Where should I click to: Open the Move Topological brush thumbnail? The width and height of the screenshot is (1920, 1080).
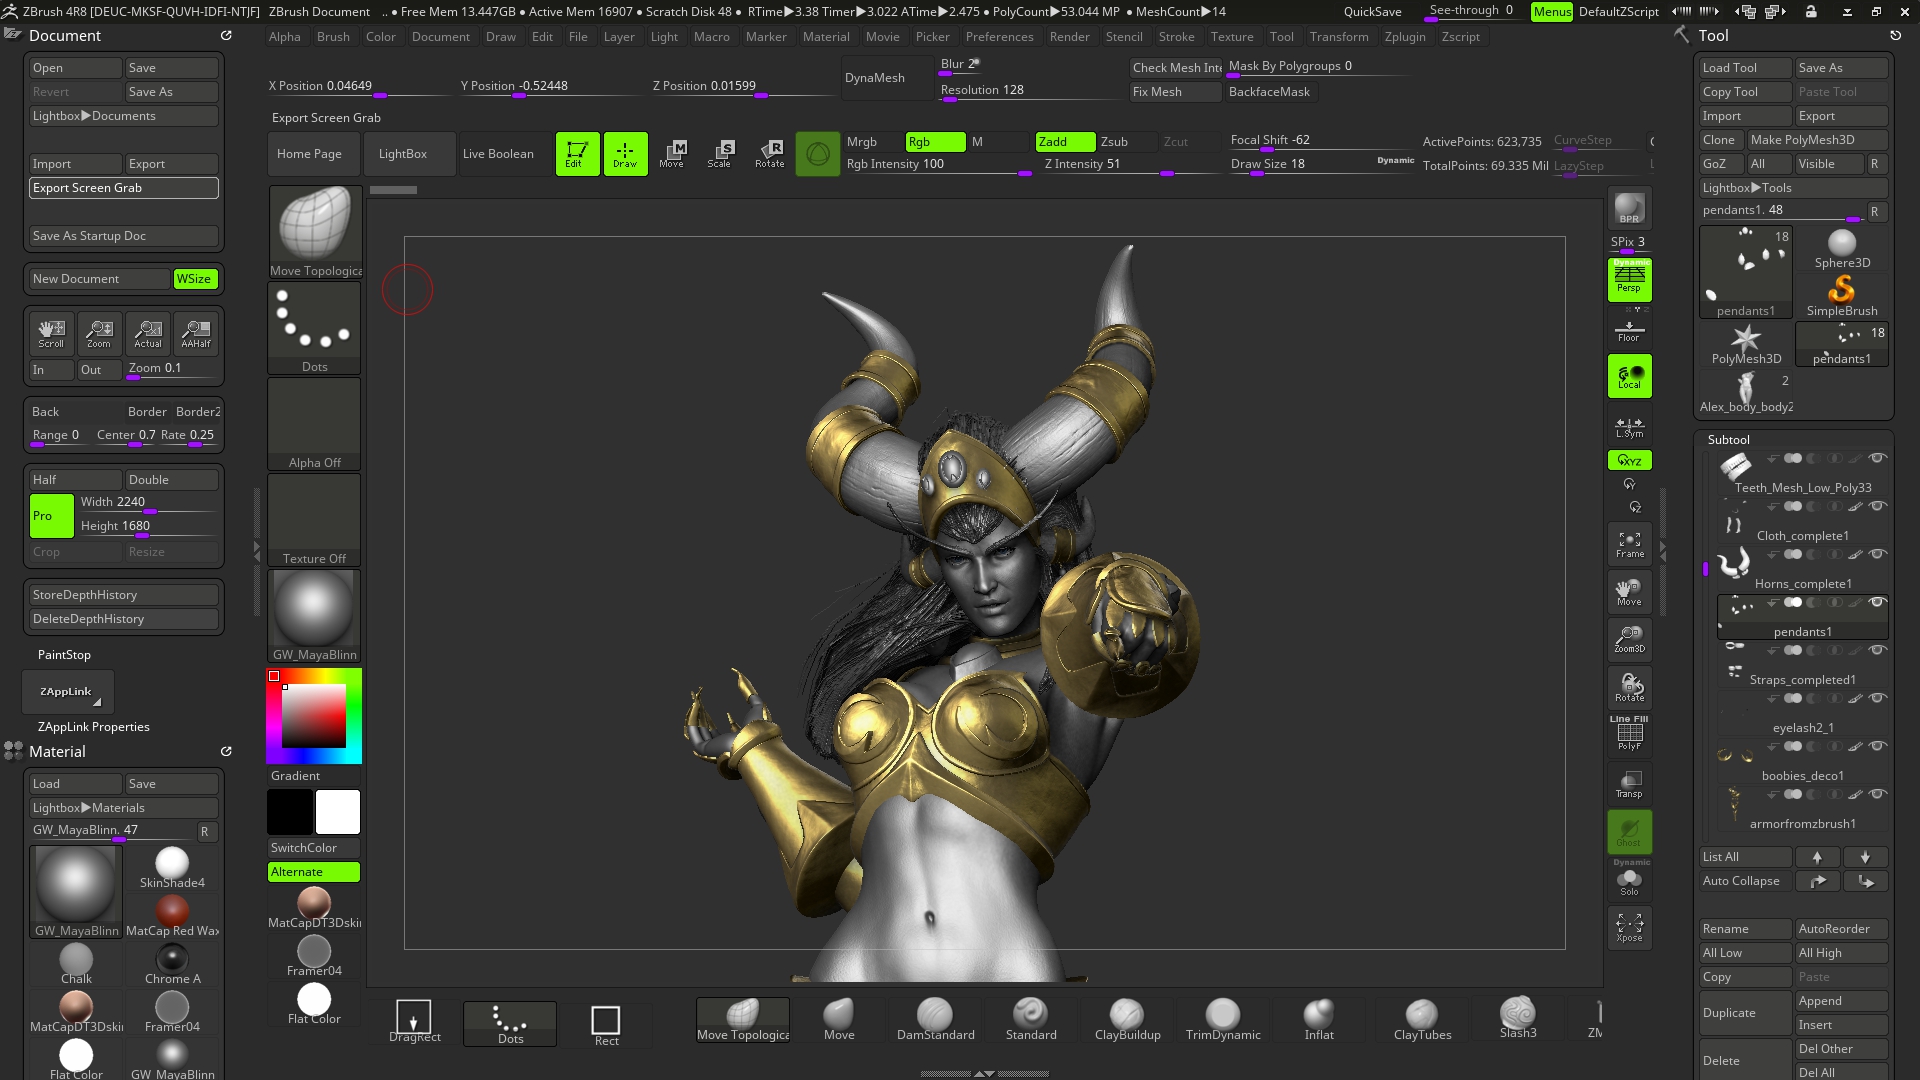coord(314,232)
